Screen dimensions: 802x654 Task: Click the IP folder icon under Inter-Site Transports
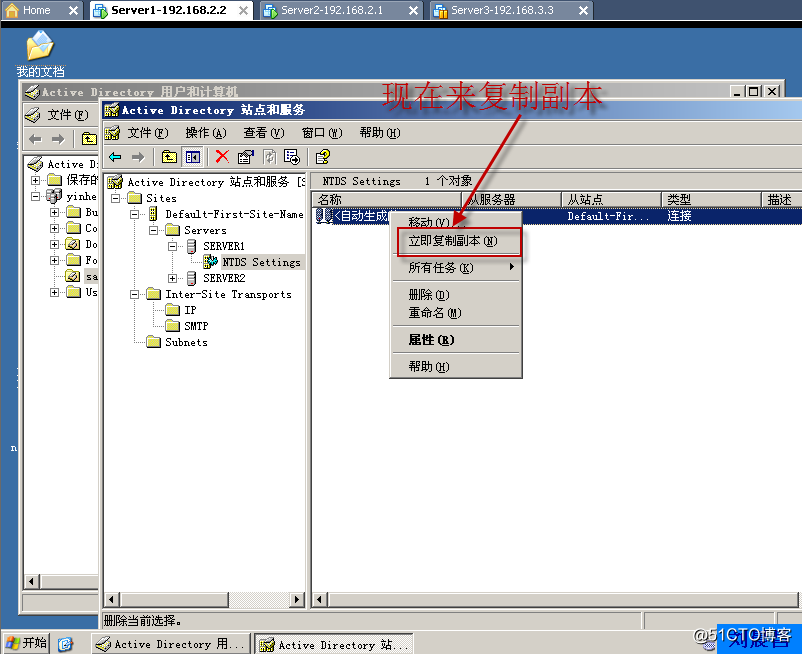[x=172, y=310]
